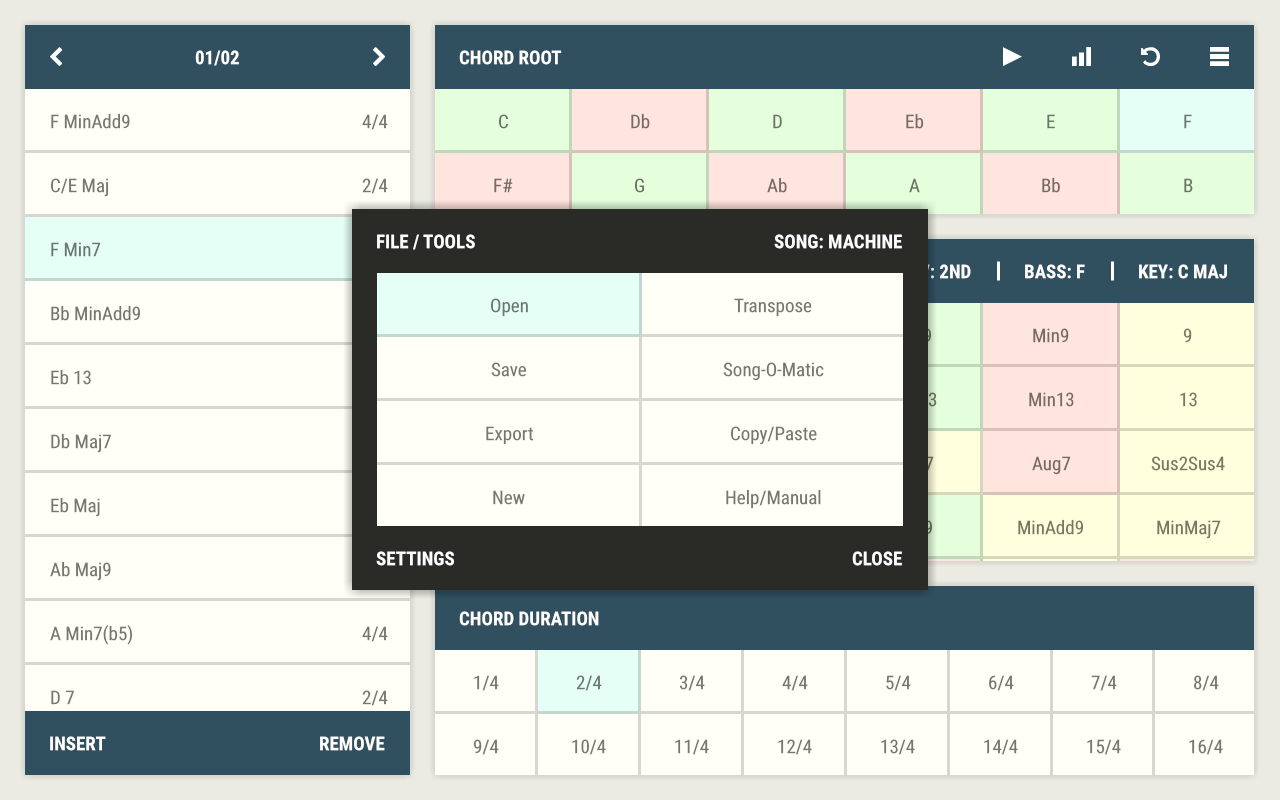Choose the Min13 chord type
The image size is (1280, 800).
pos(1050,400)
